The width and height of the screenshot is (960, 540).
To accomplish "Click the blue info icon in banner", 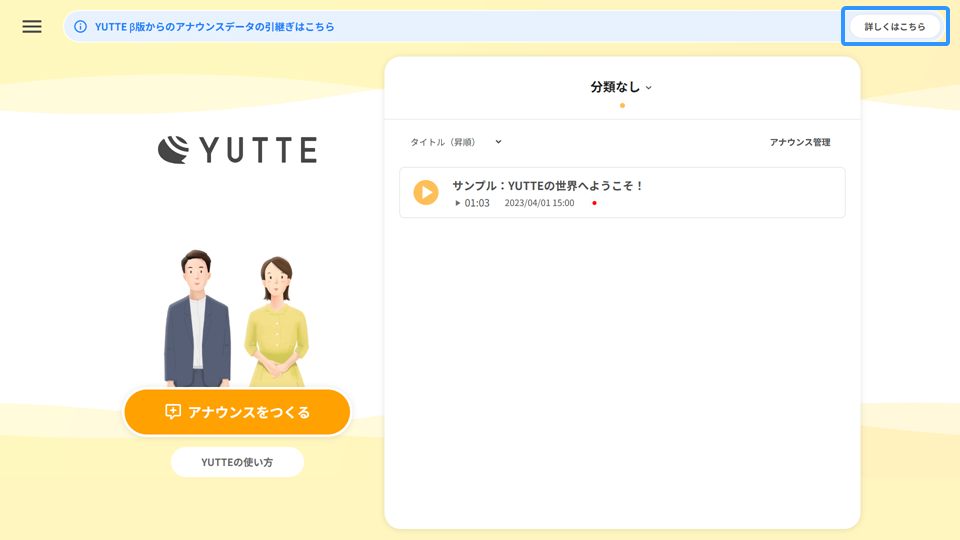I will [81, 27].
